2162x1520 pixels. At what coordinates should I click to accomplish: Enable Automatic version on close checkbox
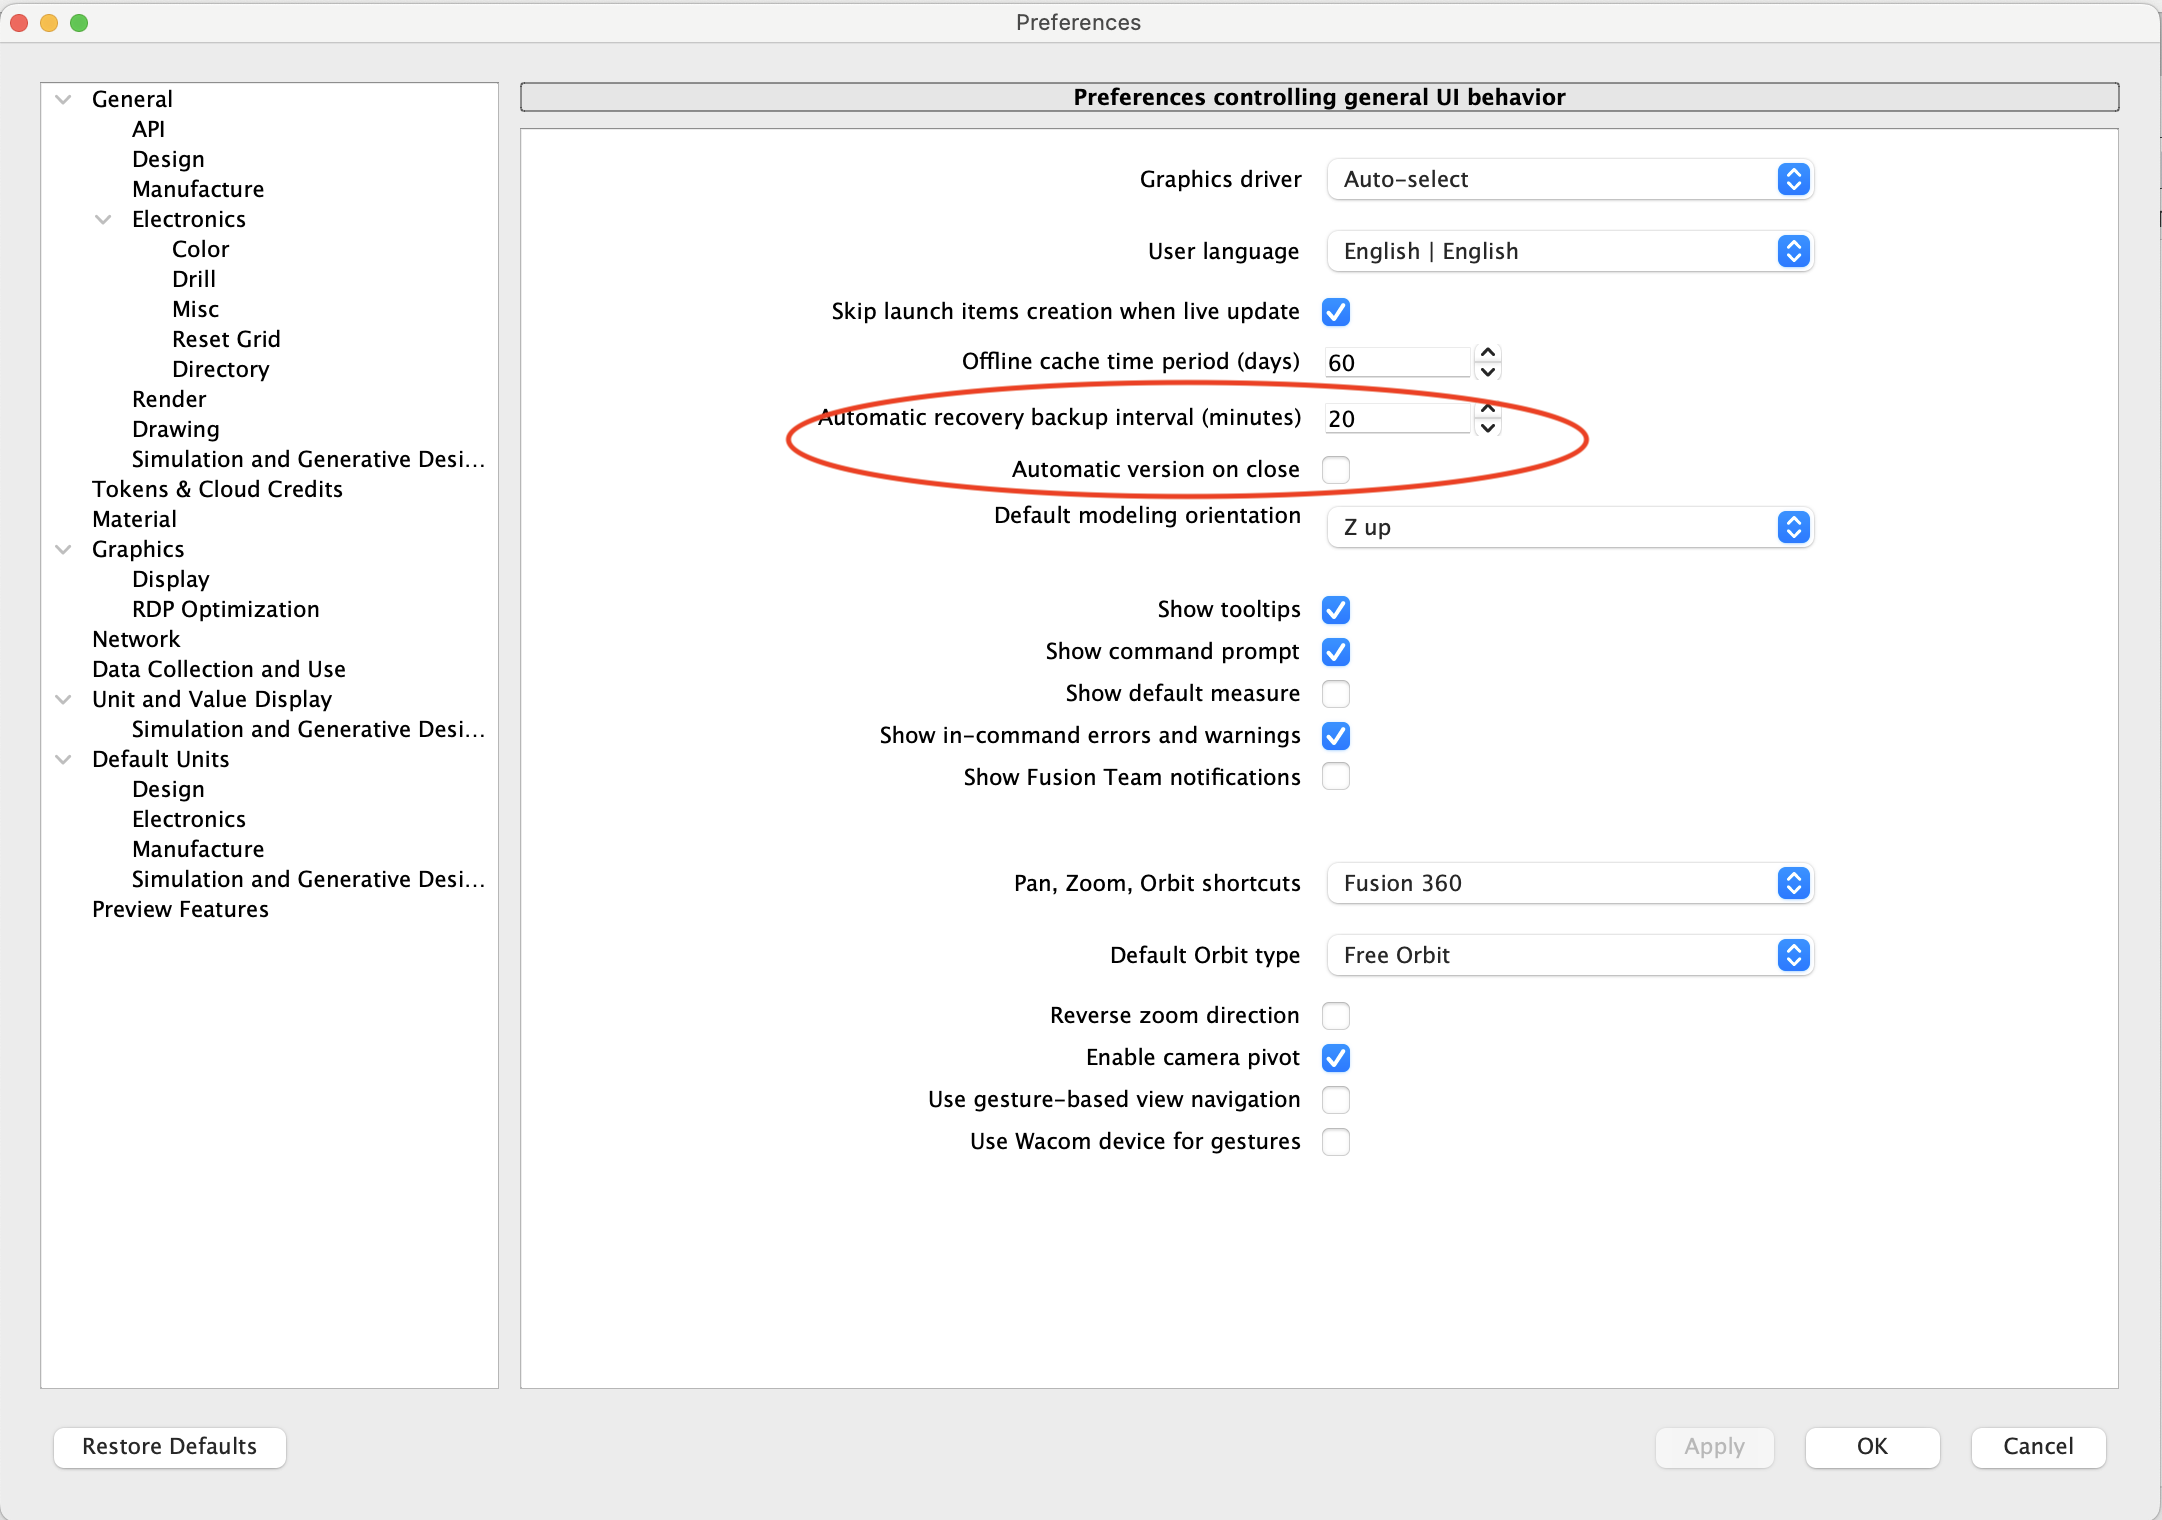pyautogui.click(x=1335, y=469)
